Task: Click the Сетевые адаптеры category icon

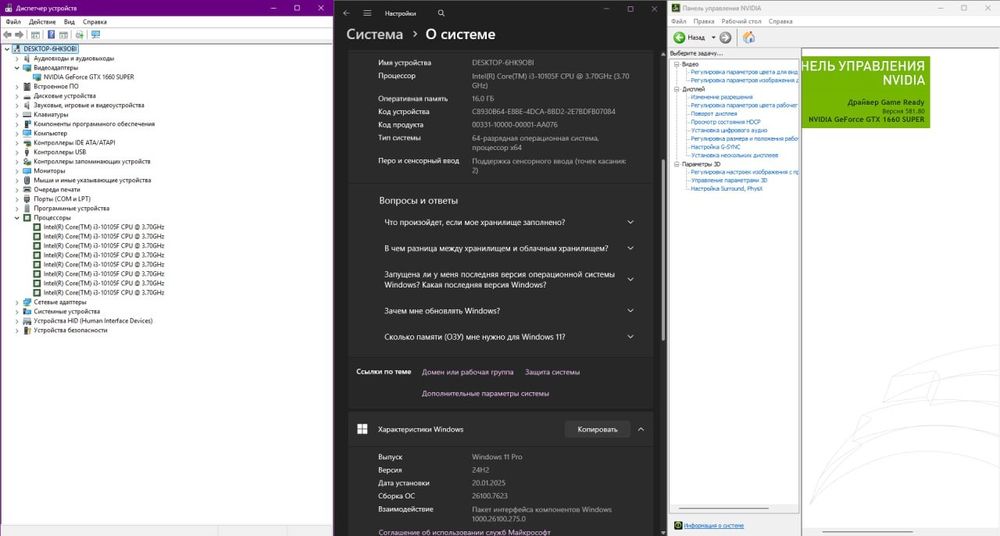Action: coord(27,302)
